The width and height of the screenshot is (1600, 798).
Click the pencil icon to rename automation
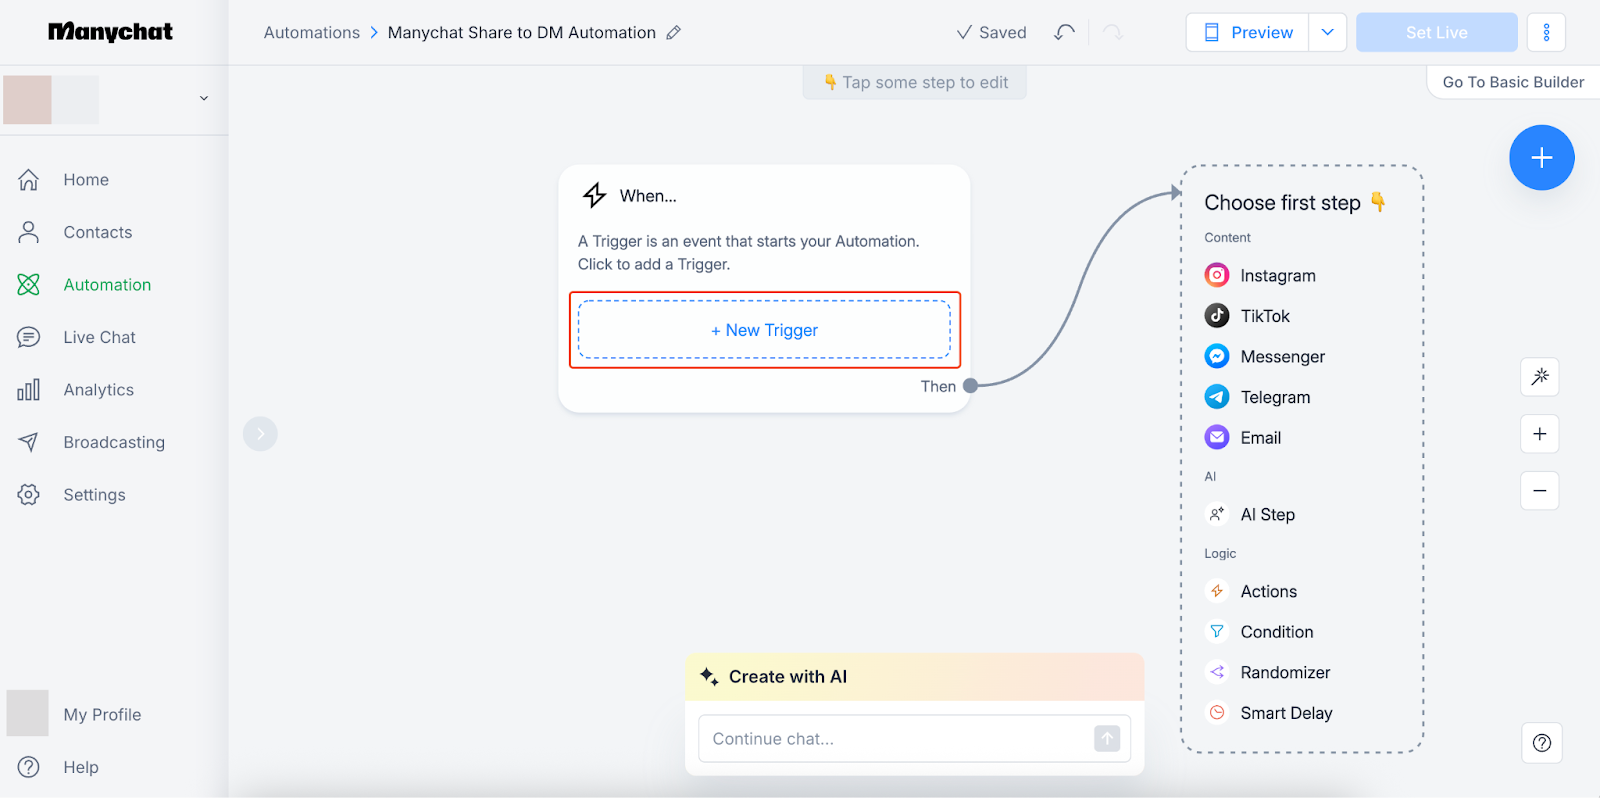(x=674, y=33)
